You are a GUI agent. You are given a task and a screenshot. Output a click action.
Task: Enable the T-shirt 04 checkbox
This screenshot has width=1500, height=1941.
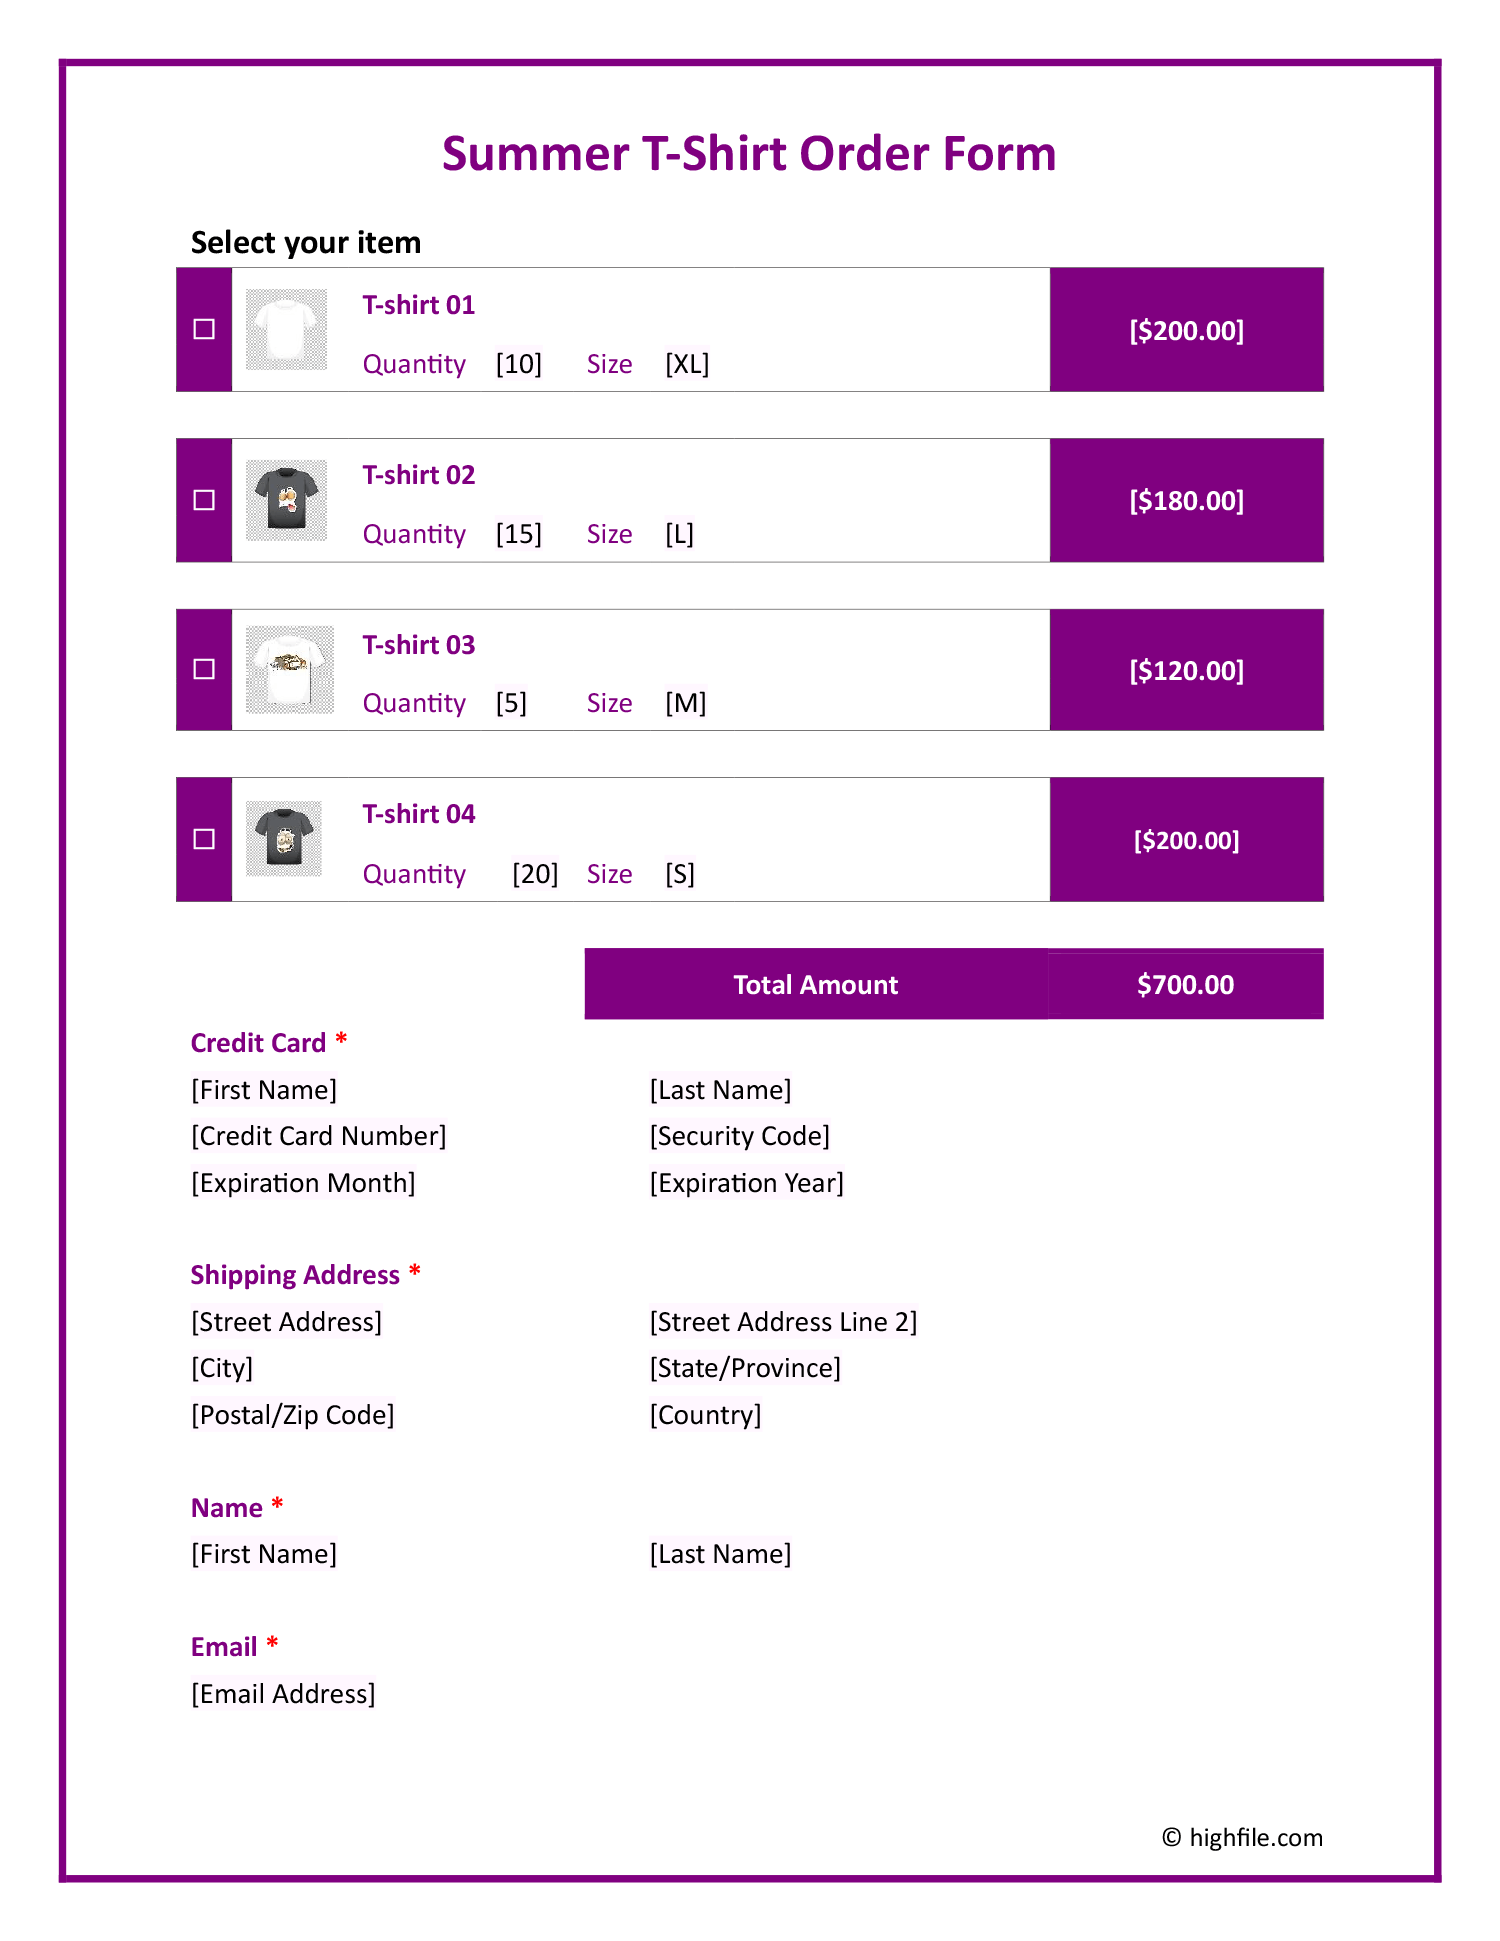(204, 839)
